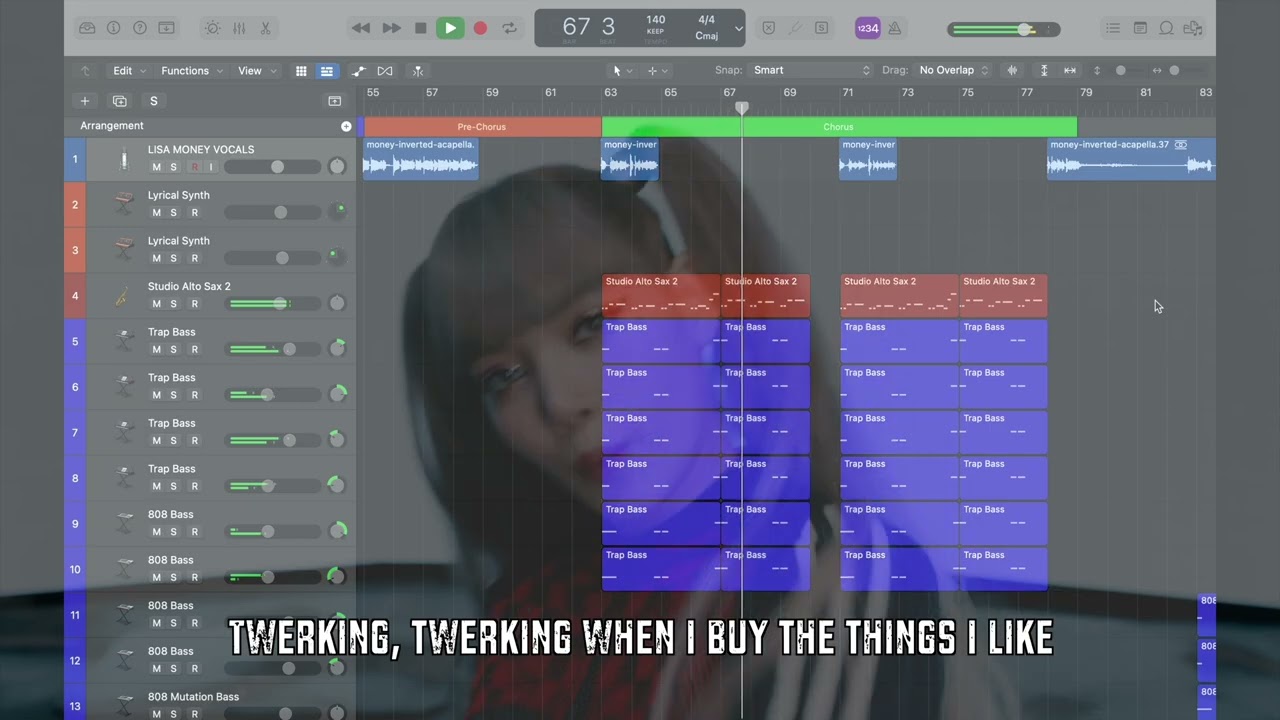This screenshot has height=720, width=1280.
Task: Click the Studio Alto Sax 2 saxophone icon
Action: tap(123, 296)
